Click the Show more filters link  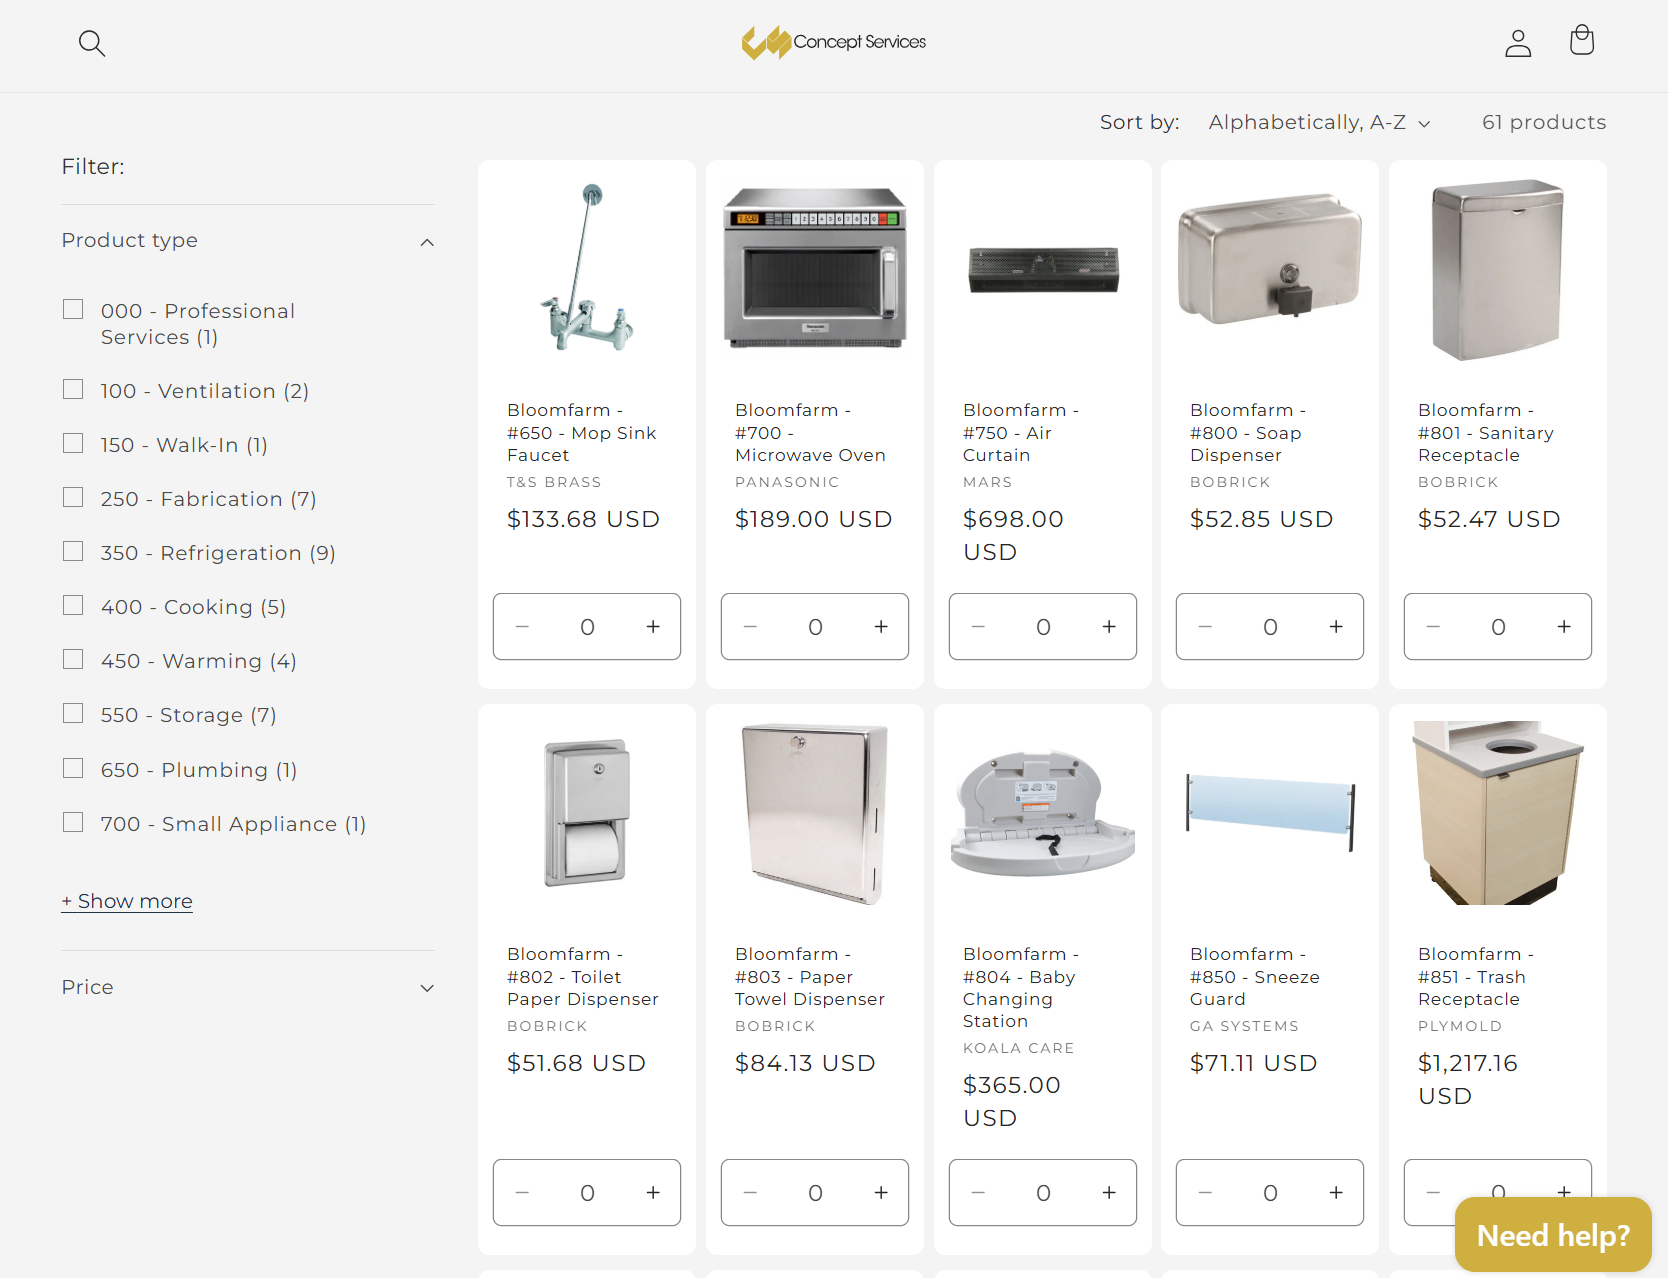(x=127, y=901)
